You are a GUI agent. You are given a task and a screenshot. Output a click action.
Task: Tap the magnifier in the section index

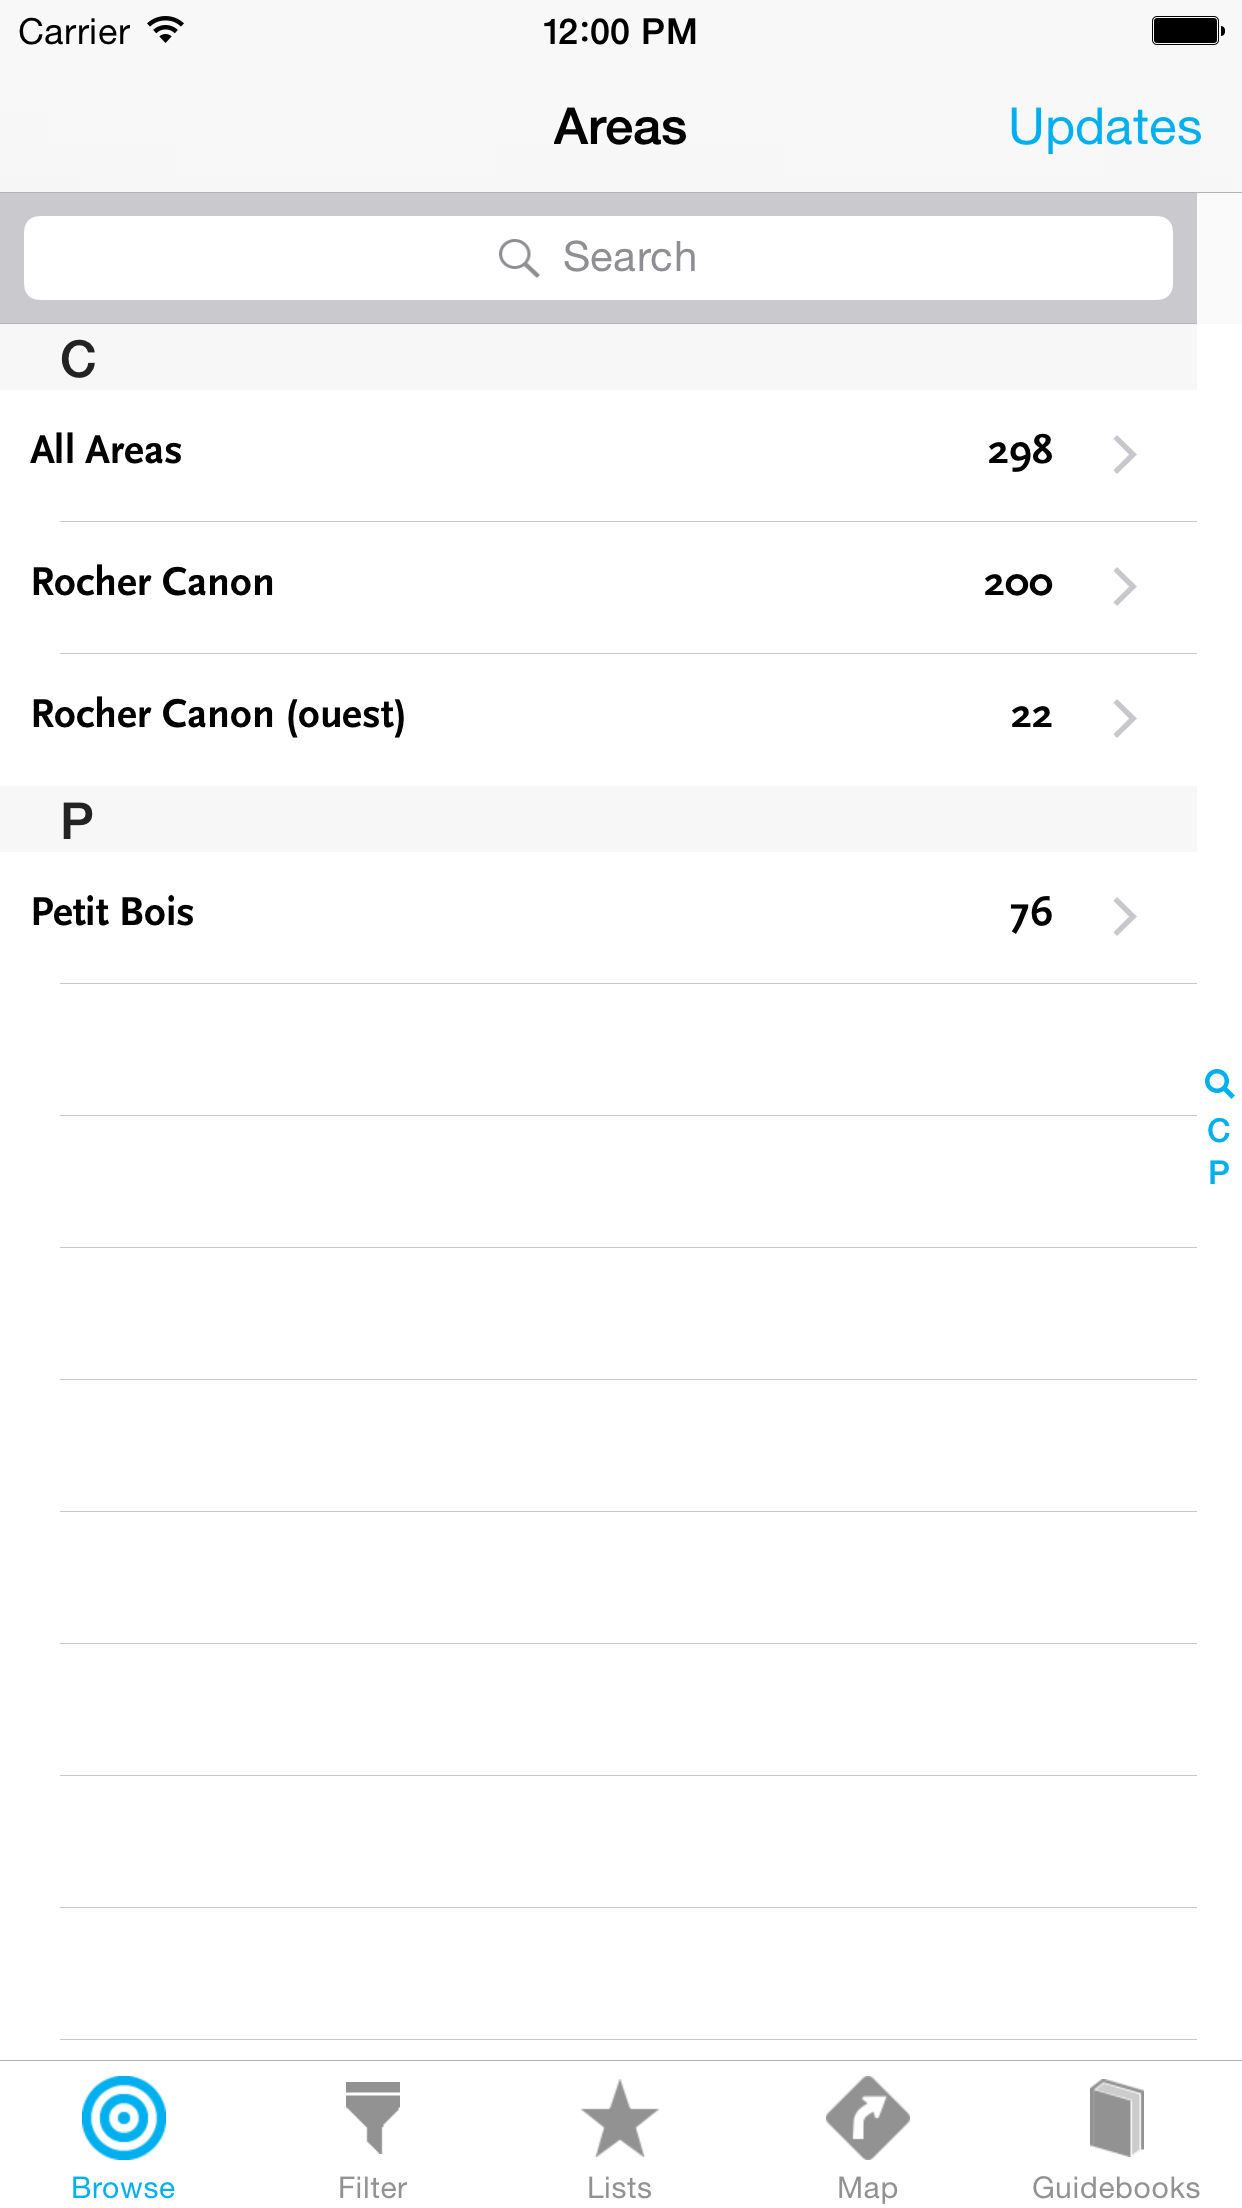pos(1219,1083)
